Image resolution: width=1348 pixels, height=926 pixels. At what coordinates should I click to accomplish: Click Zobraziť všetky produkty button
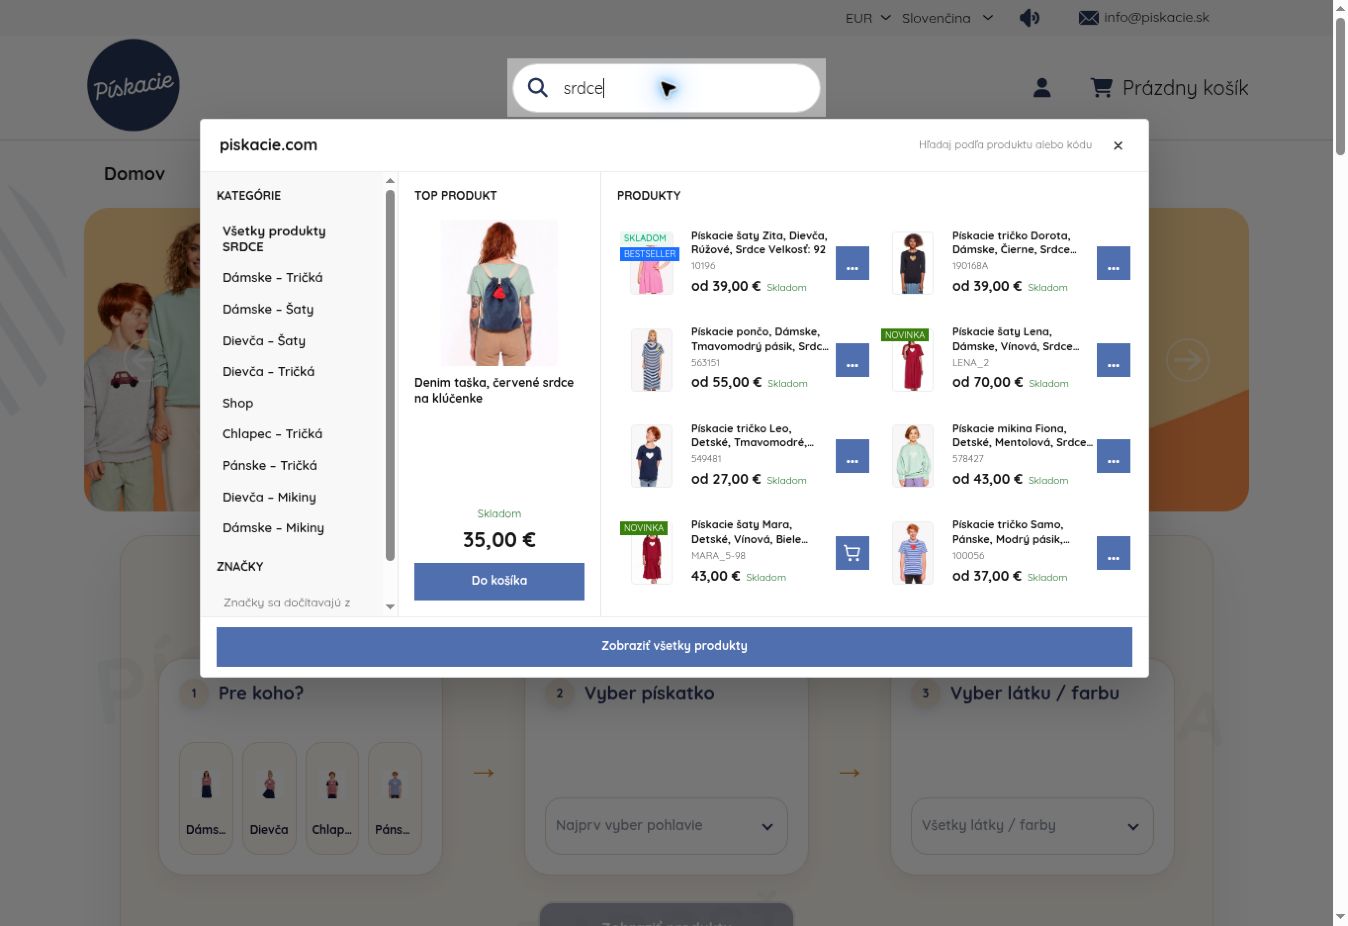point(674,646)
